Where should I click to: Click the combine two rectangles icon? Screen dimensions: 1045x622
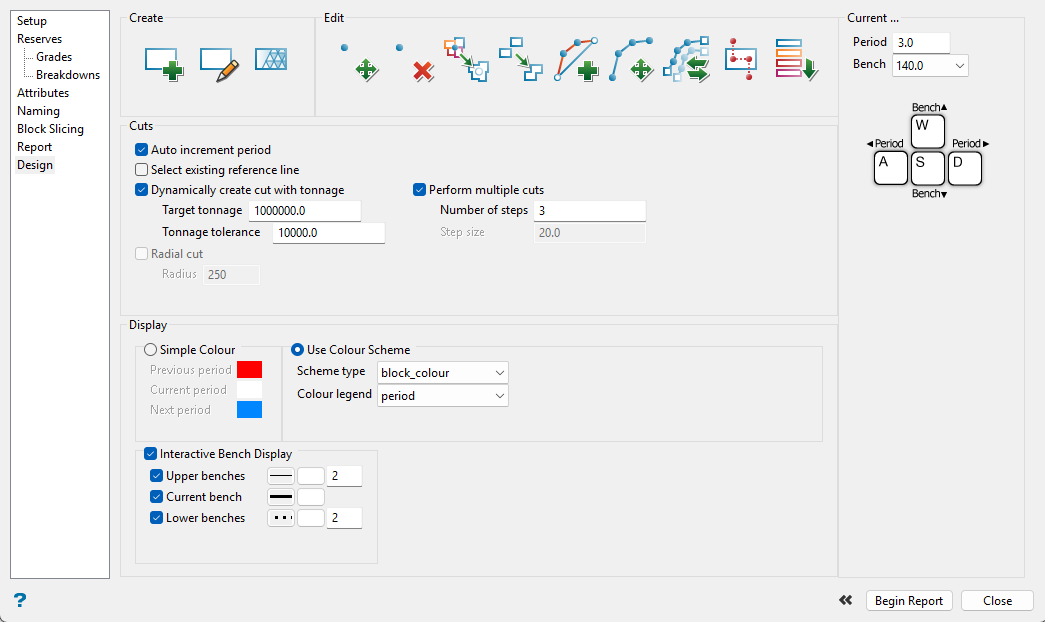[521, 59]
